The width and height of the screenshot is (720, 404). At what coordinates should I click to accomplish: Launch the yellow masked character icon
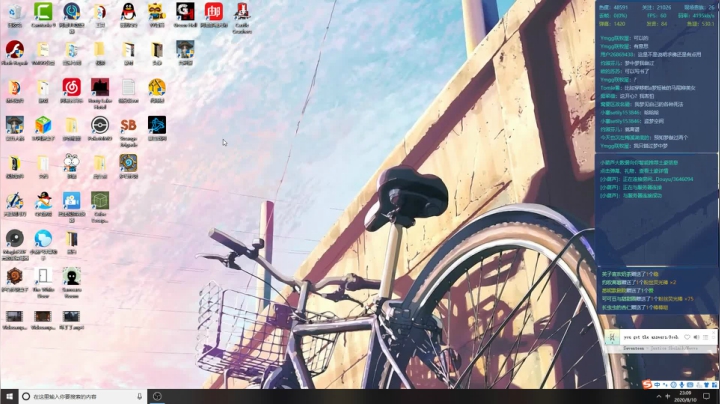[157, 13]
